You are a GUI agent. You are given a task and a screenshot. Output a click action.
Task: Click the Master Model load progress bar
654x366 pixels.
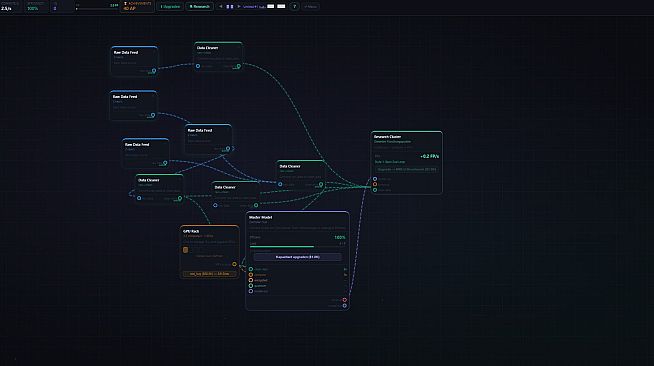tap(297, 247)
